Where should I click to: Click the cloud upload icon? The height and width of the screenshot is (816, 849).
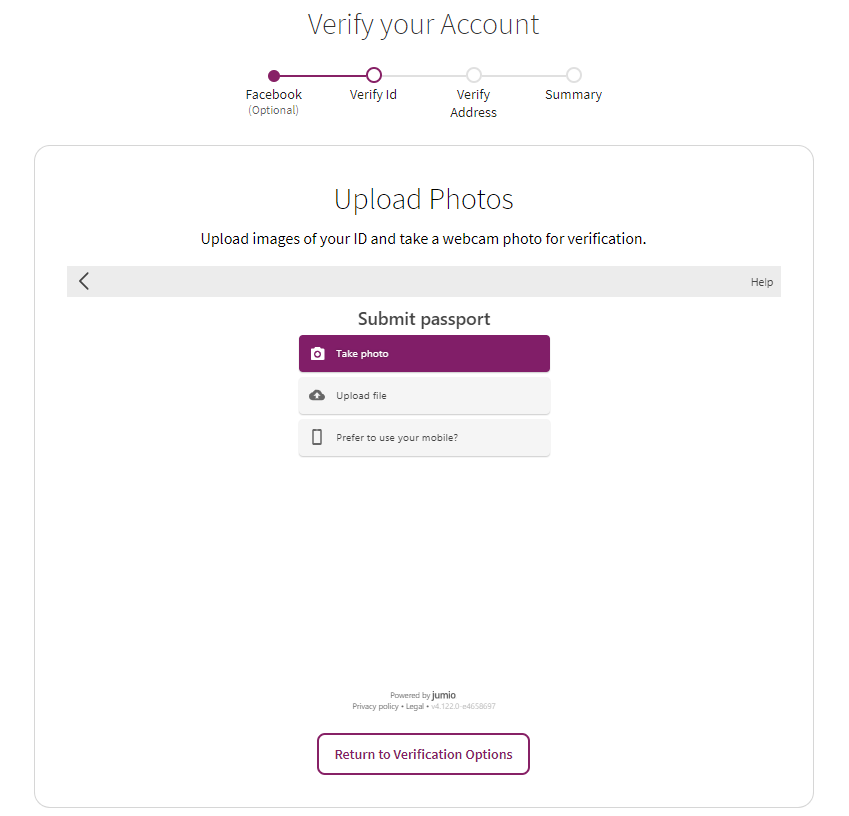pyautogui.click(x=317, y=395)
